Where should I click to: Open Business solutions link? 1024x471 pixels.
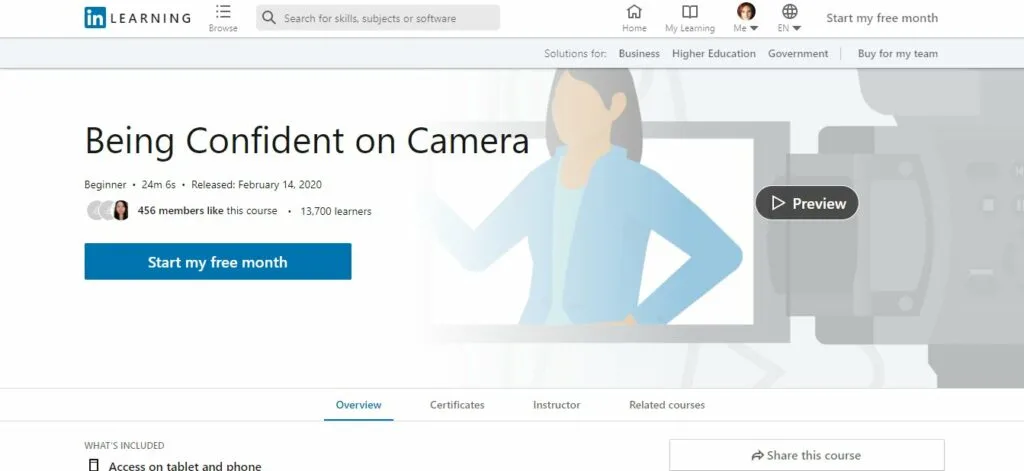pyautogui.click(x=639, y=54)
